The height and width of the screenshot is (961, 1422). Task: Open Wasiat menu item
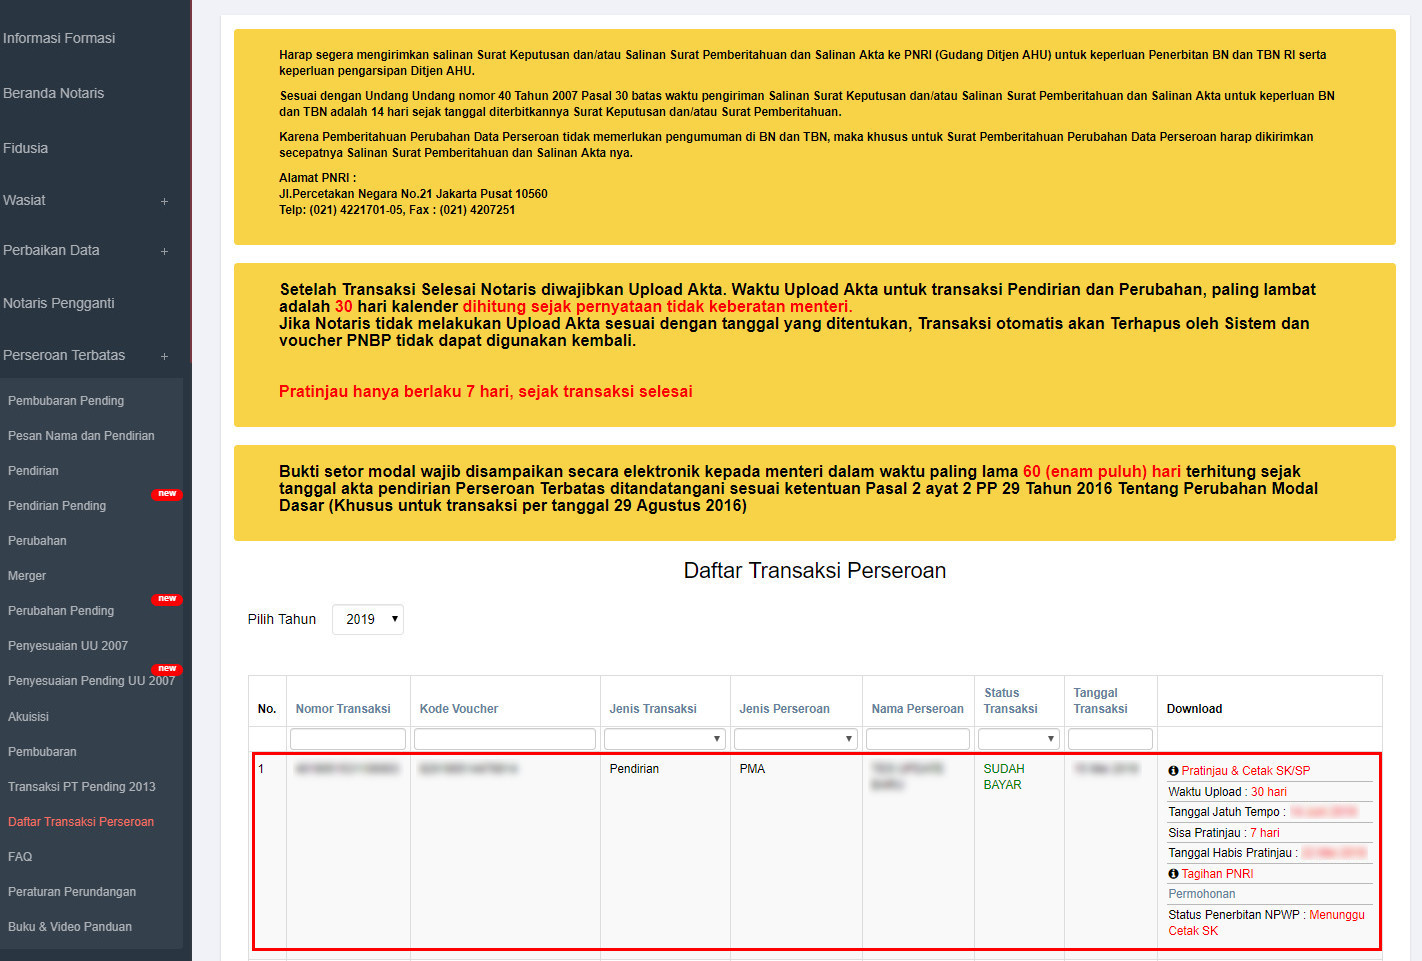(24, 200)
